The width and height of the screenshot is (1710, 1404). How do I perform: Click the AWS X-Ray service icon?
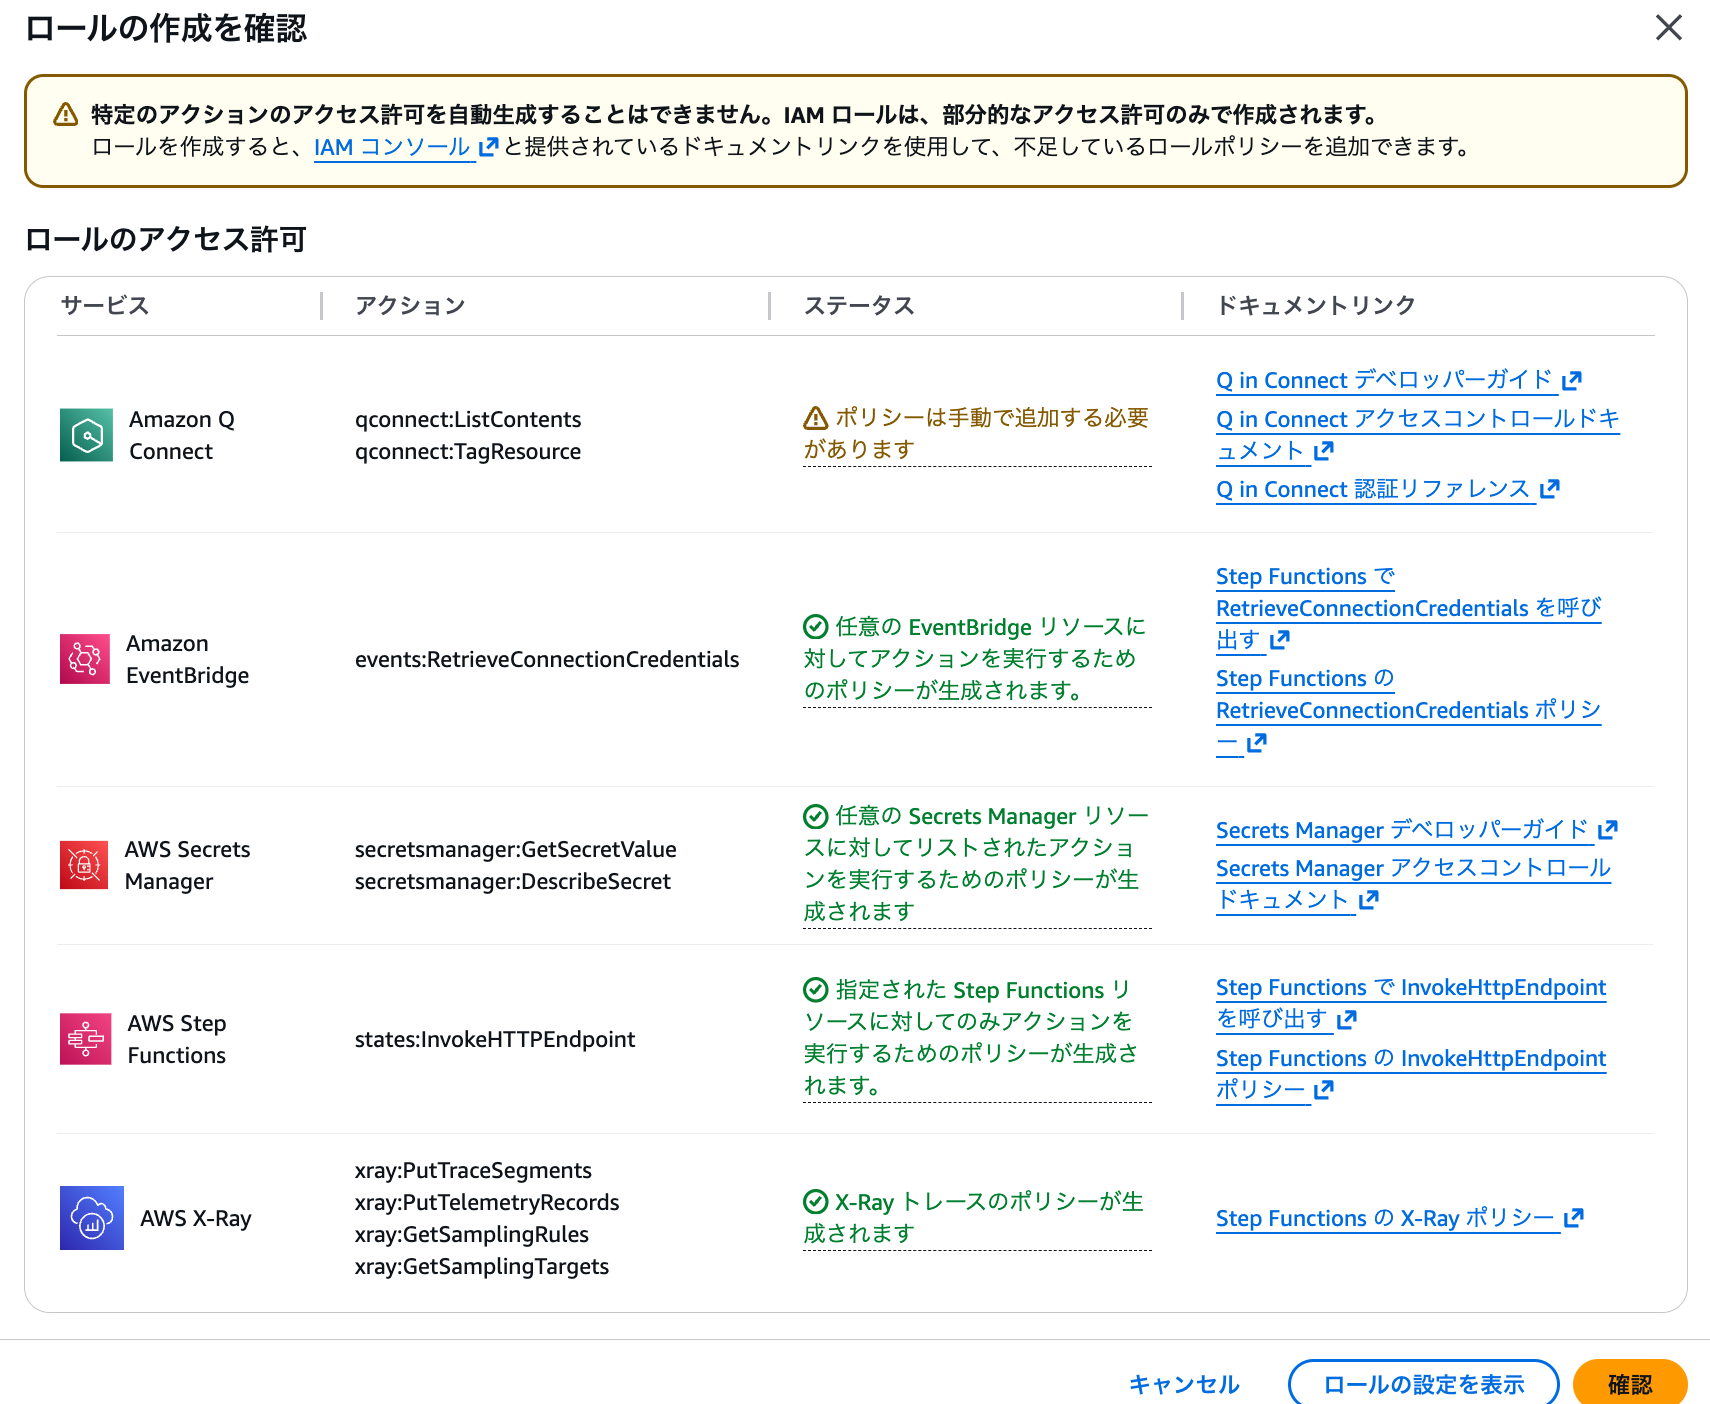pos(91,1218)
